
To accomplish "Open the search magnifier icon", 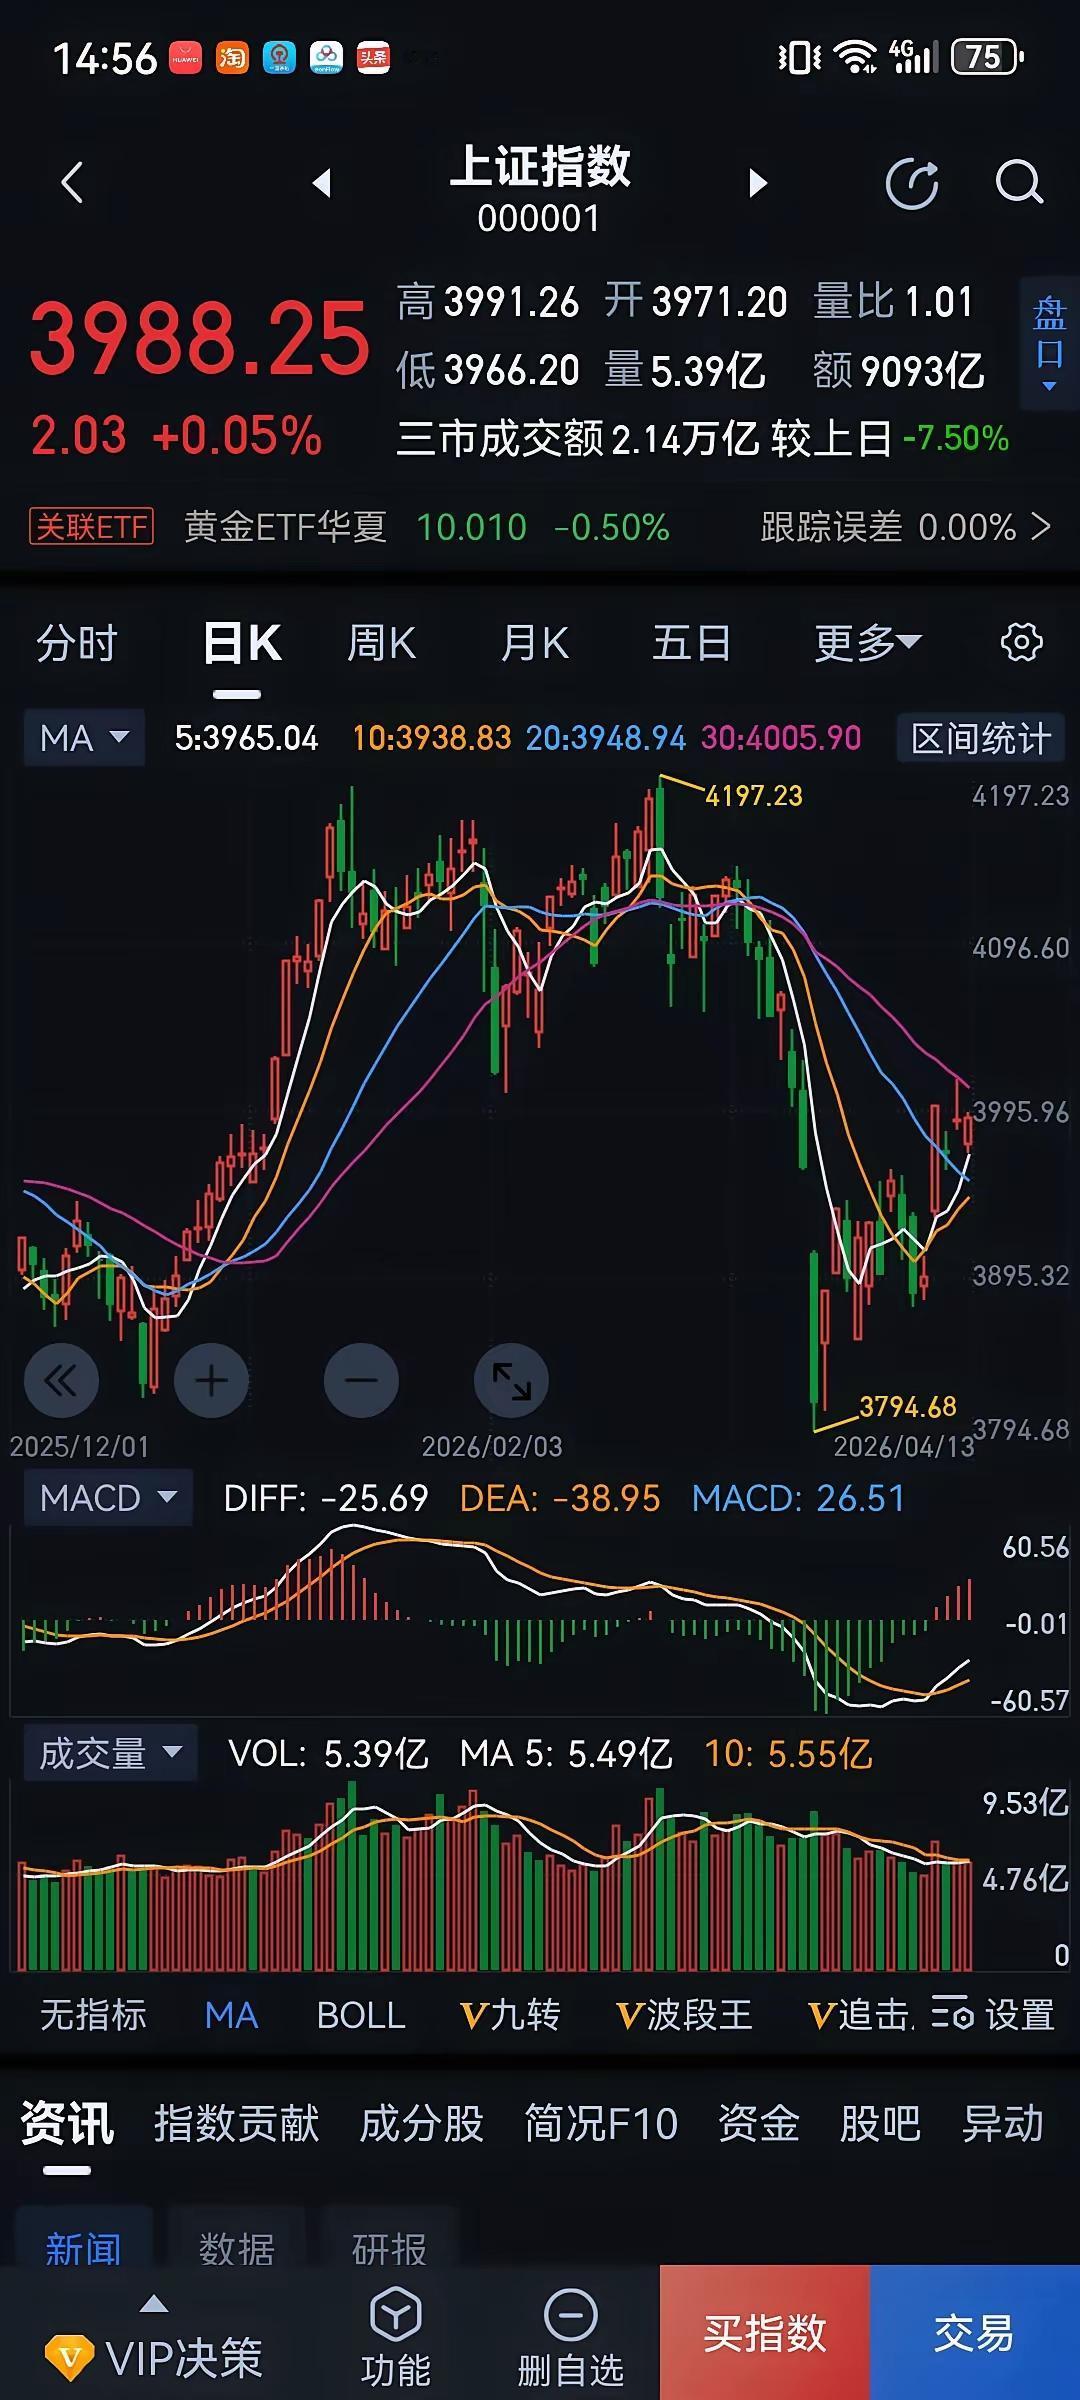I will coord(1019,183).
